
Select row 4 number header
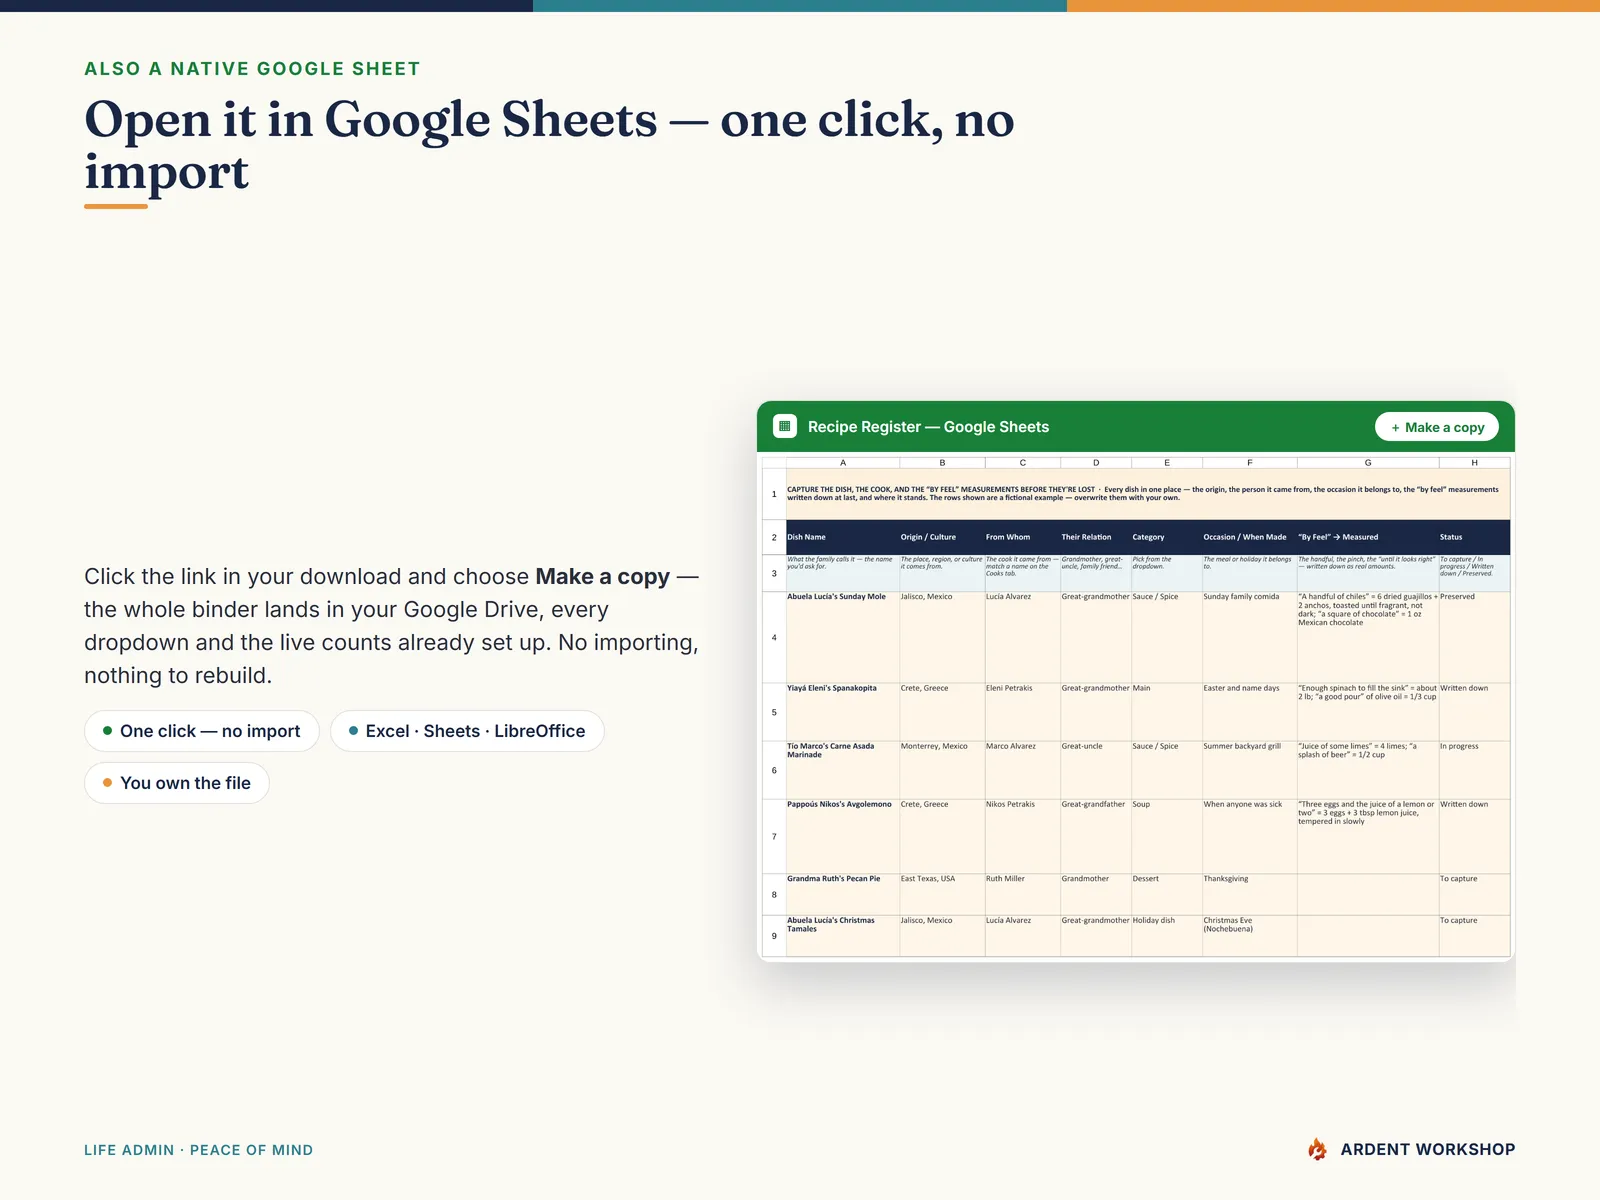pos(774,637)
